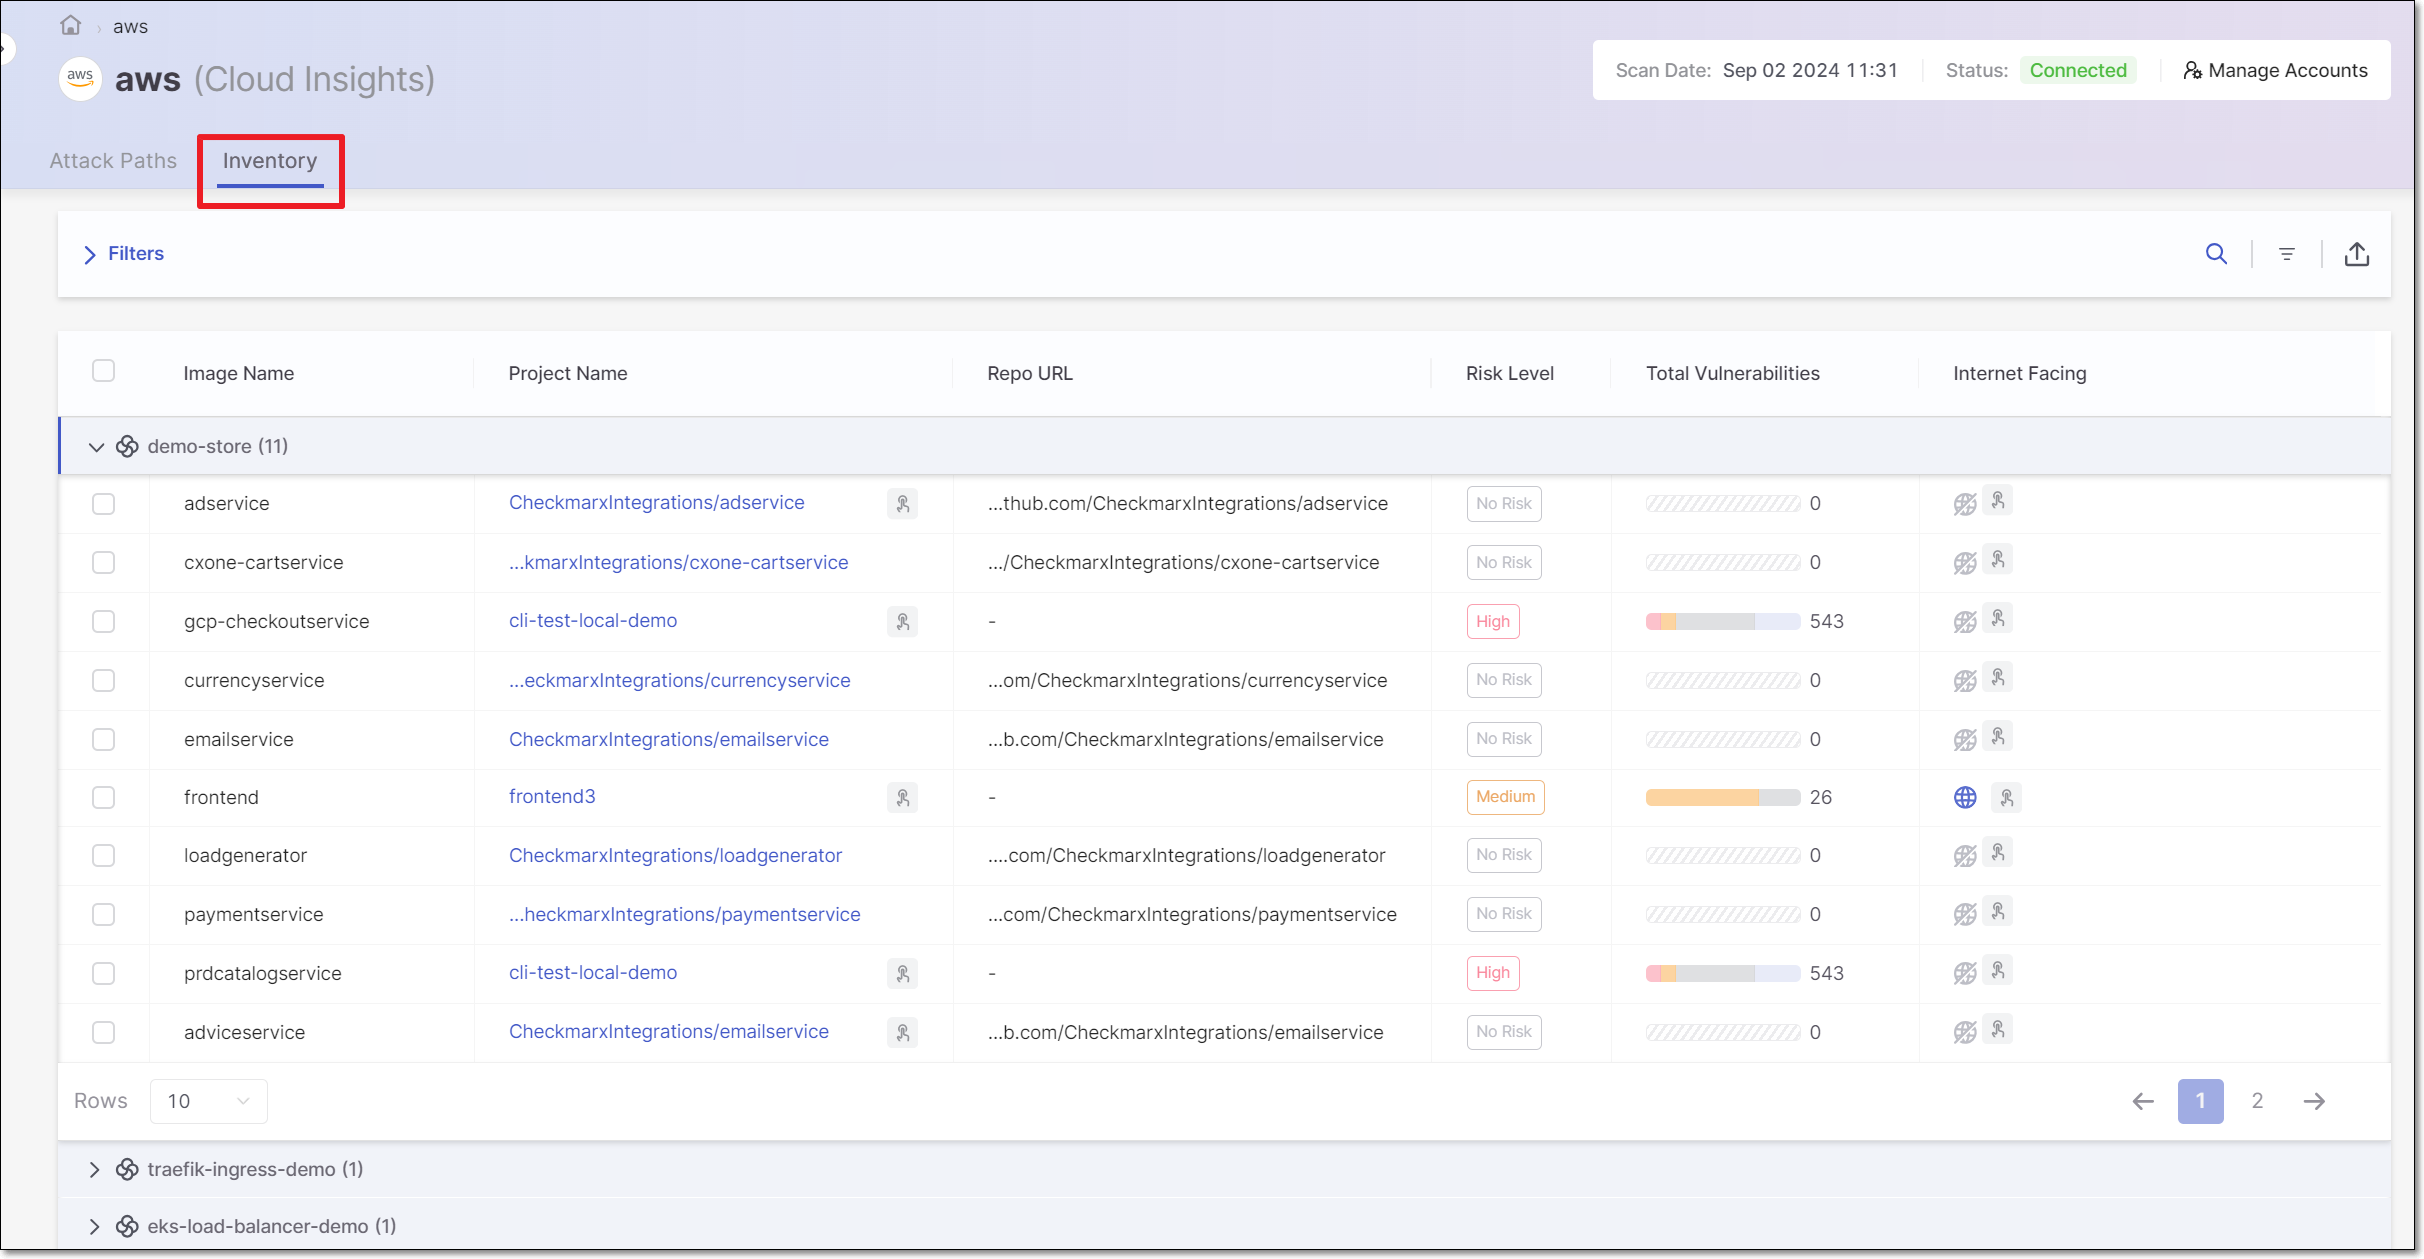Click the Risk Level column header
The image size is (2424, 1259).
tap(1509, 373)
